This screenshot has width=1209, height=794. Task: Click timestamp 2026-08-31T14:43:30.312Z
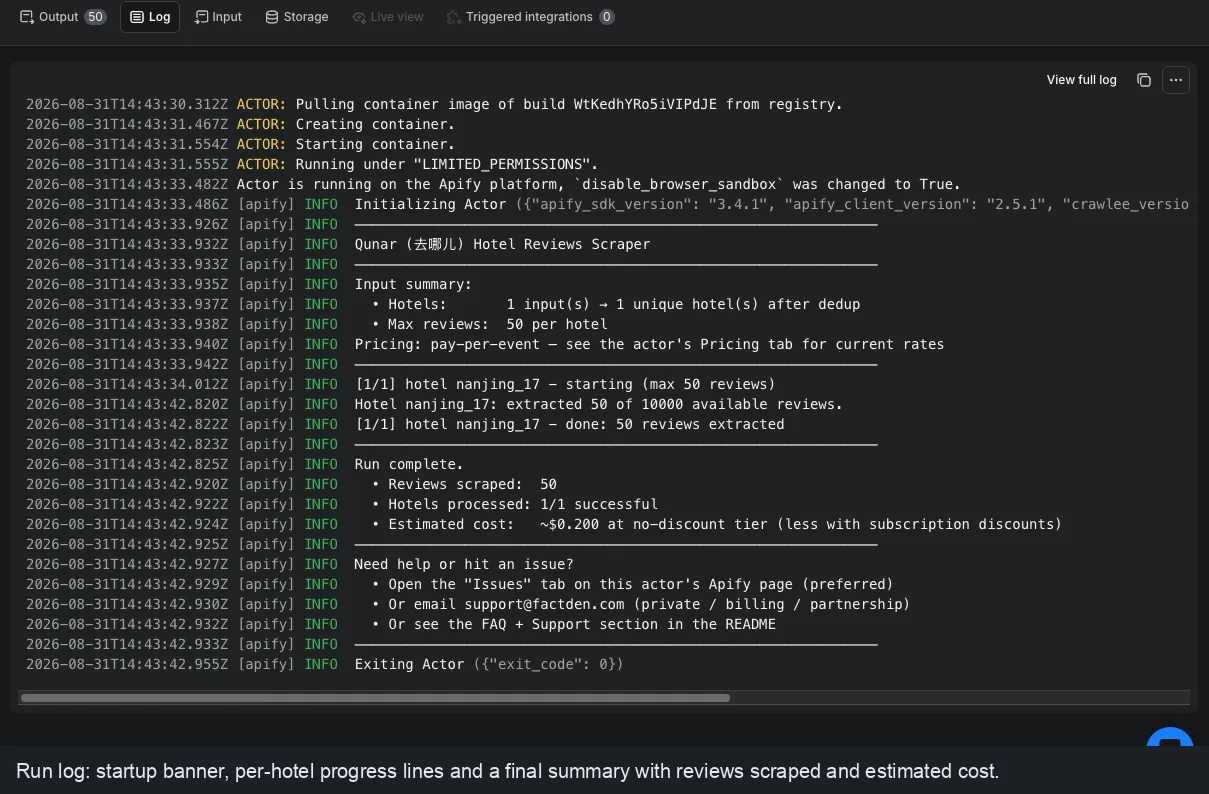tap(127, 104)
